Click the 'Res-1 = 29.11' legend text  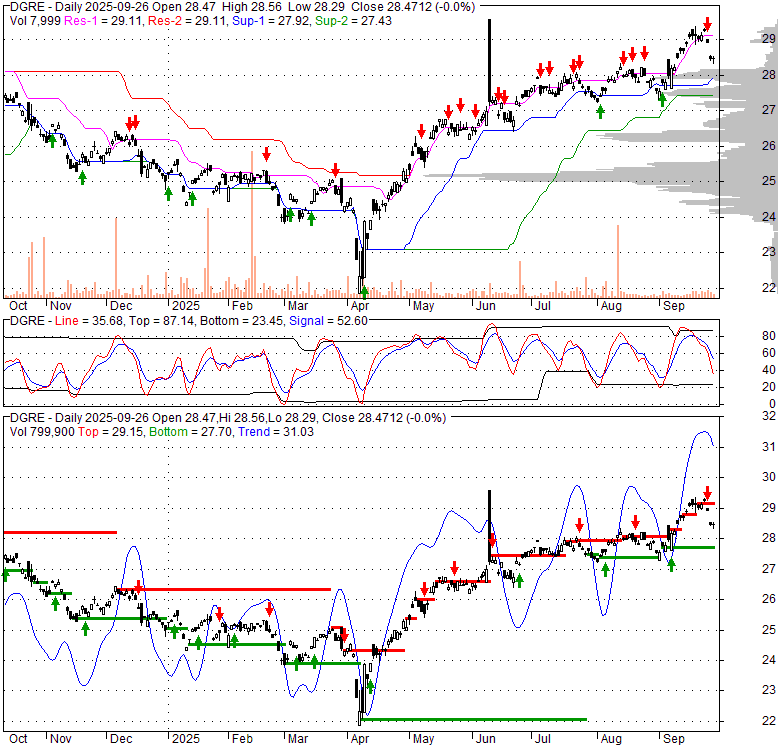pos(104,21)
